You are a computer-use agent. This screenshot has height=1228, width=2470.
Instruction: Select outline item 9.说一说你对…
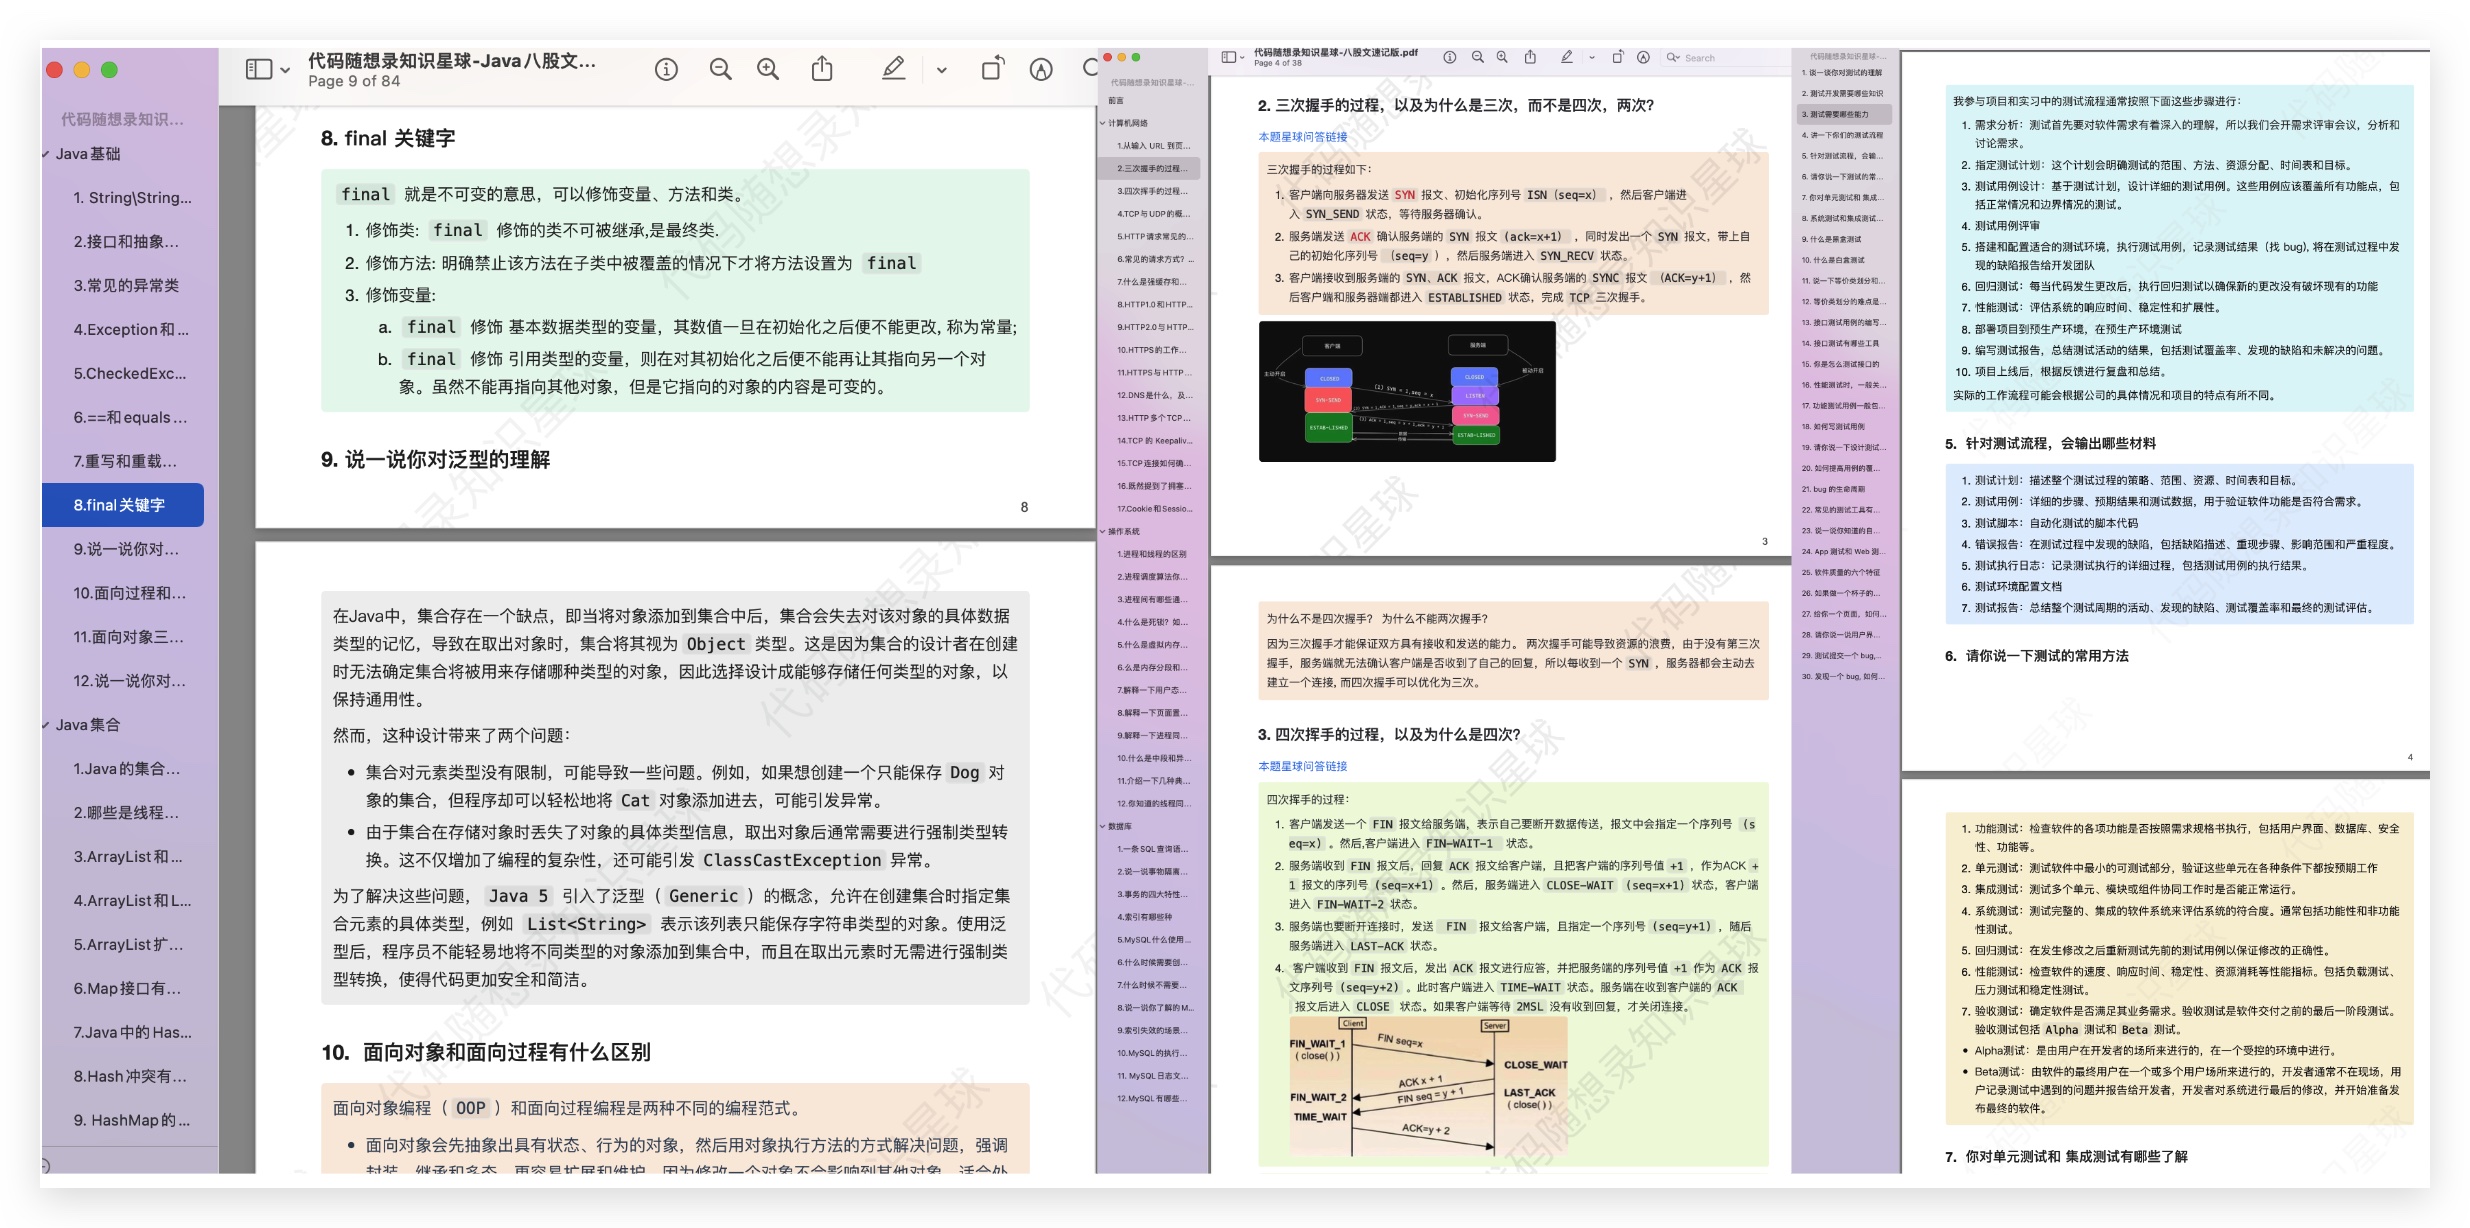click(x=126, y=549)
